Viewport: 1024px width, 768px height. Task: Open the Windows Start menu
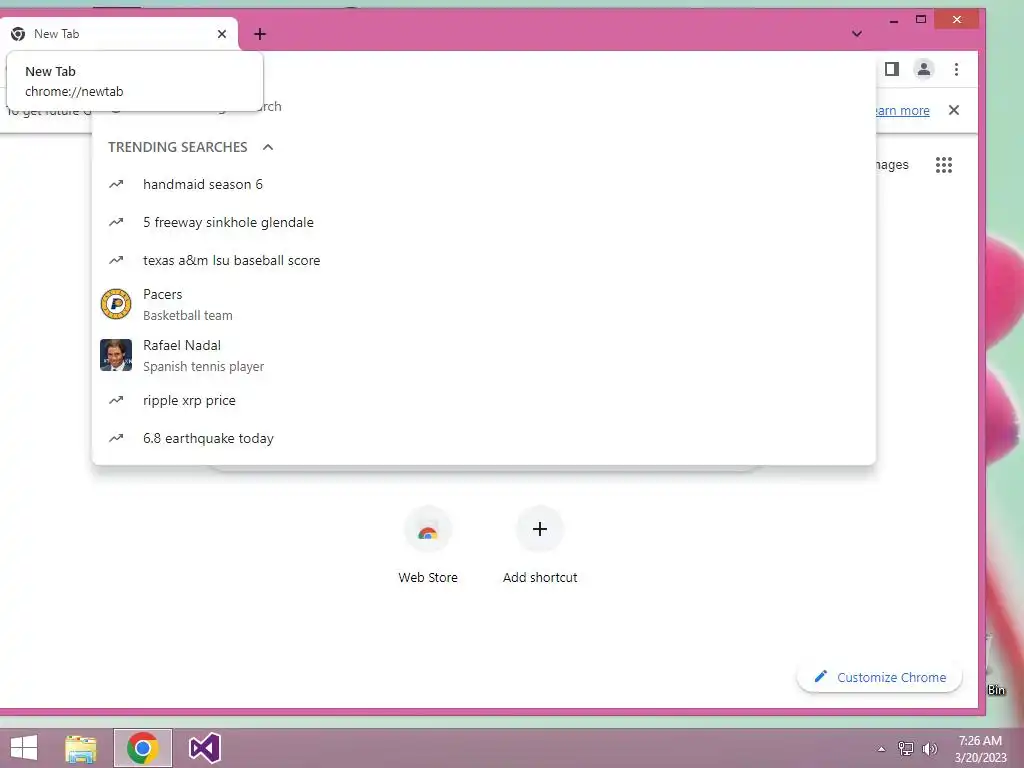tap(24, 748)
